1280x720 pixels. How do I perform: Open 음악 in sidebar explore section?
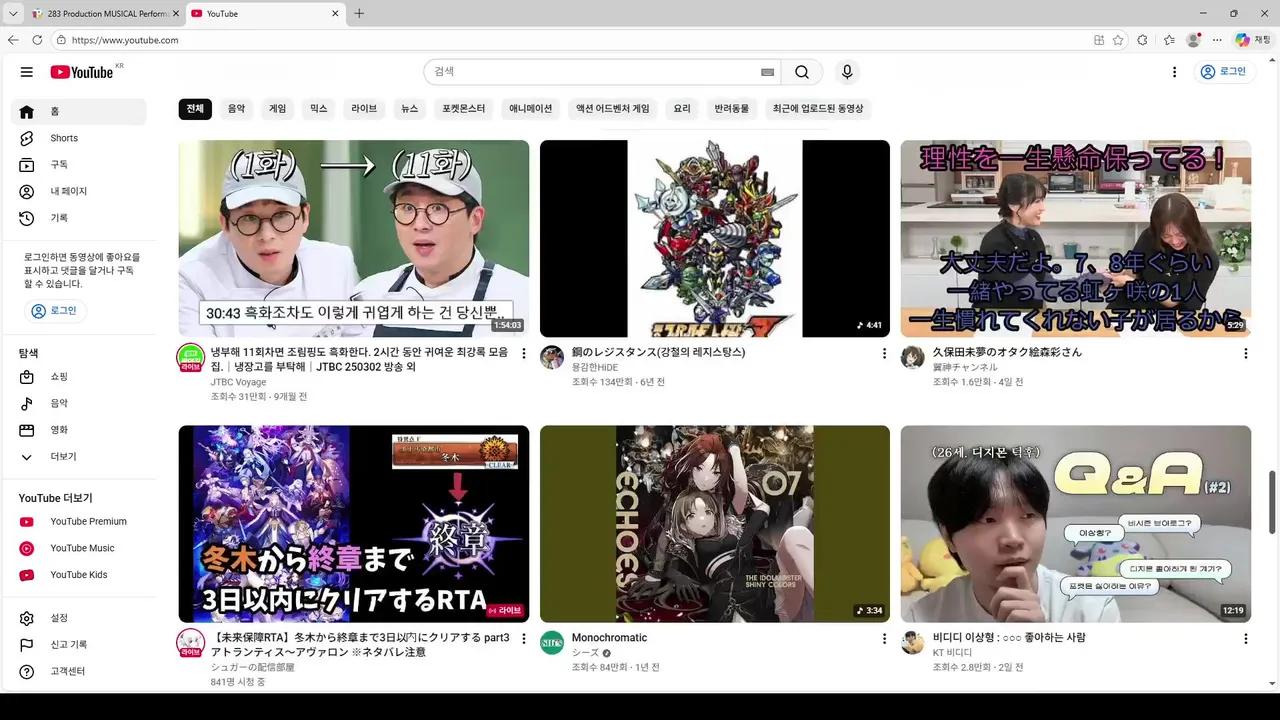[80, 403]
